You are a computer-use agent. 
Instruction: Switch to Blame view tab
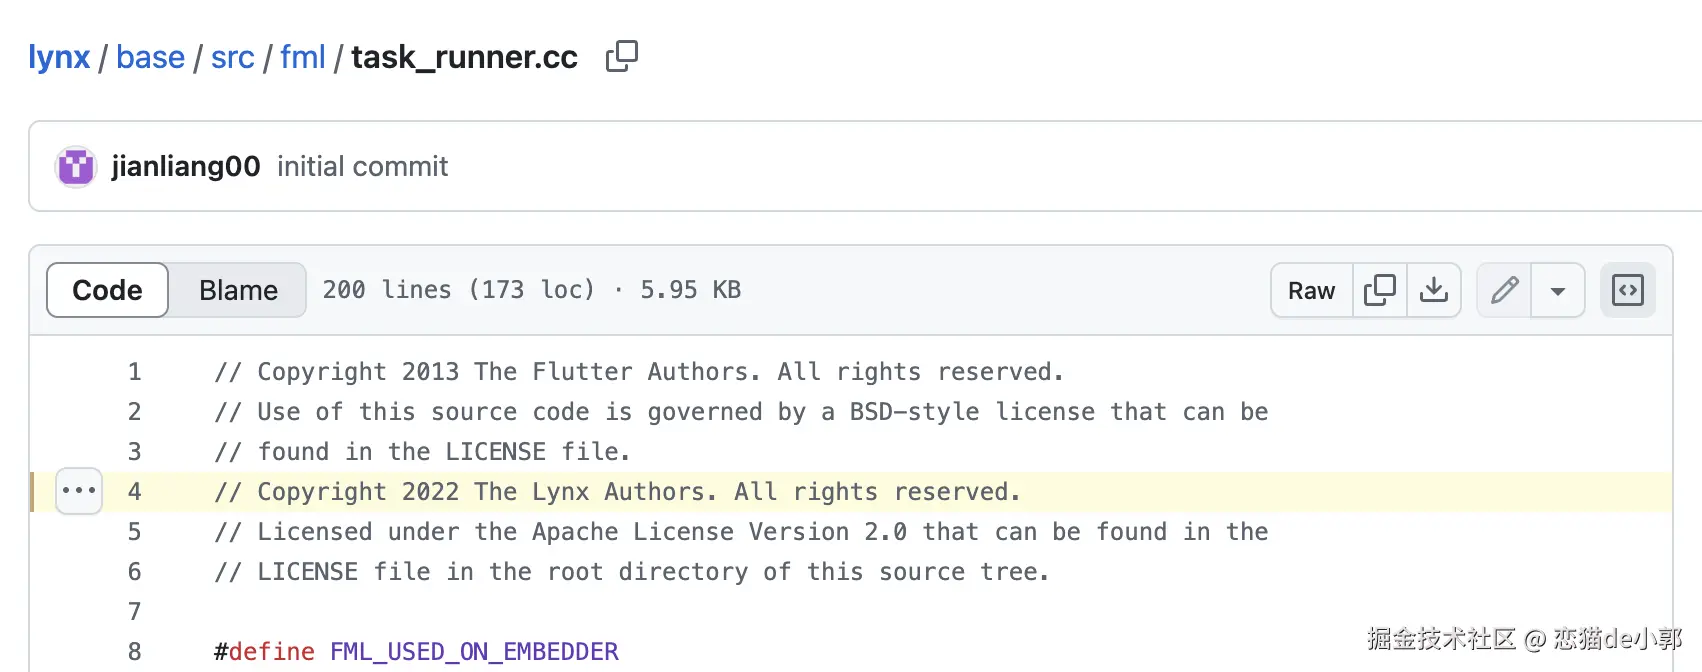[238, 290]
